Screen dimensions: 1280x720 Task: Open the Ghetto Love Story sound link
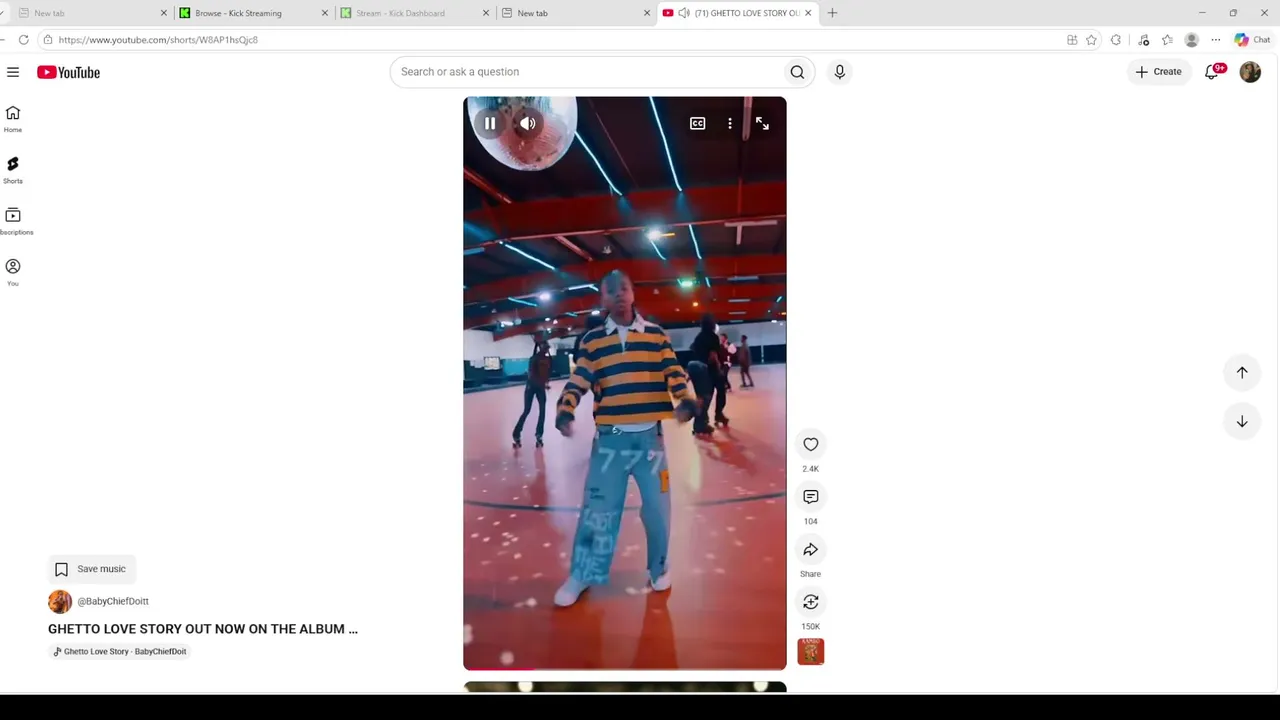(120, 652)
